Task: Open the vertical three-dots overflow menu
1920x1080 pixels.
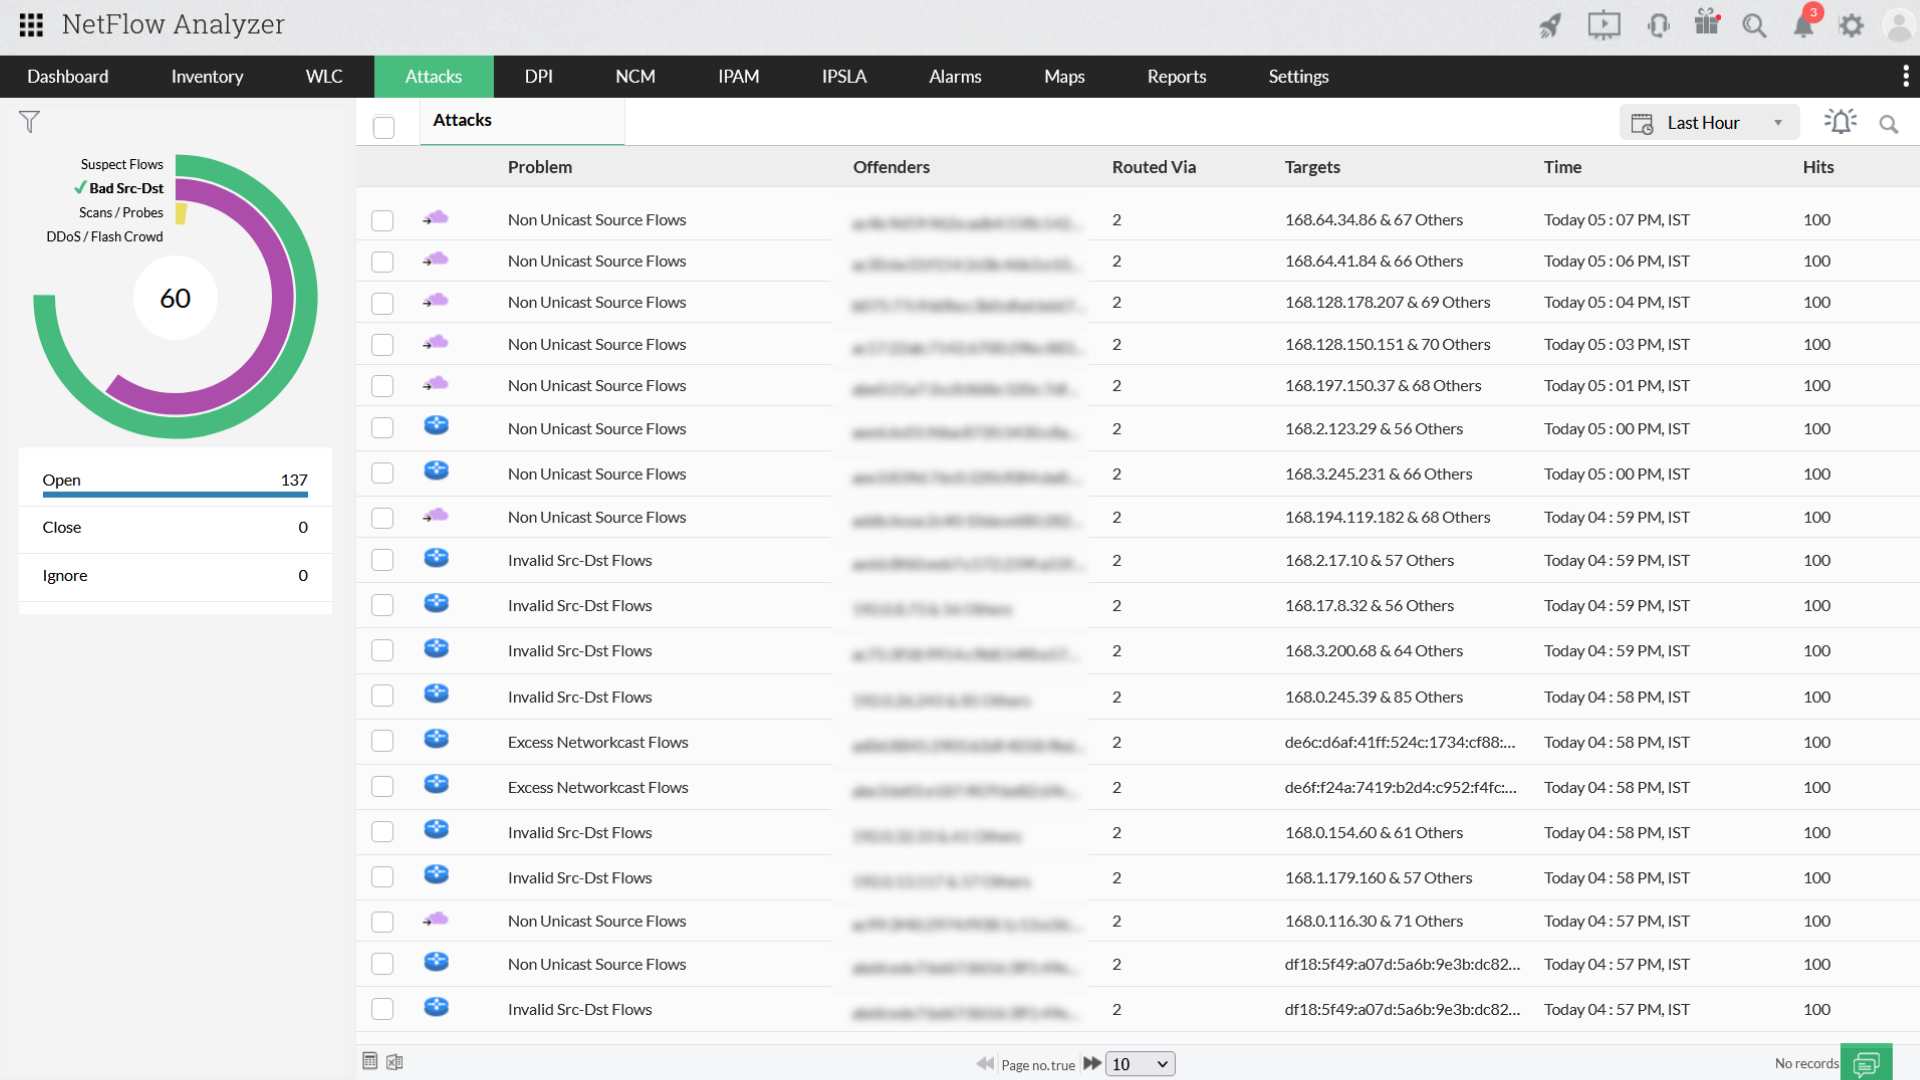Action: [1905, 76]
